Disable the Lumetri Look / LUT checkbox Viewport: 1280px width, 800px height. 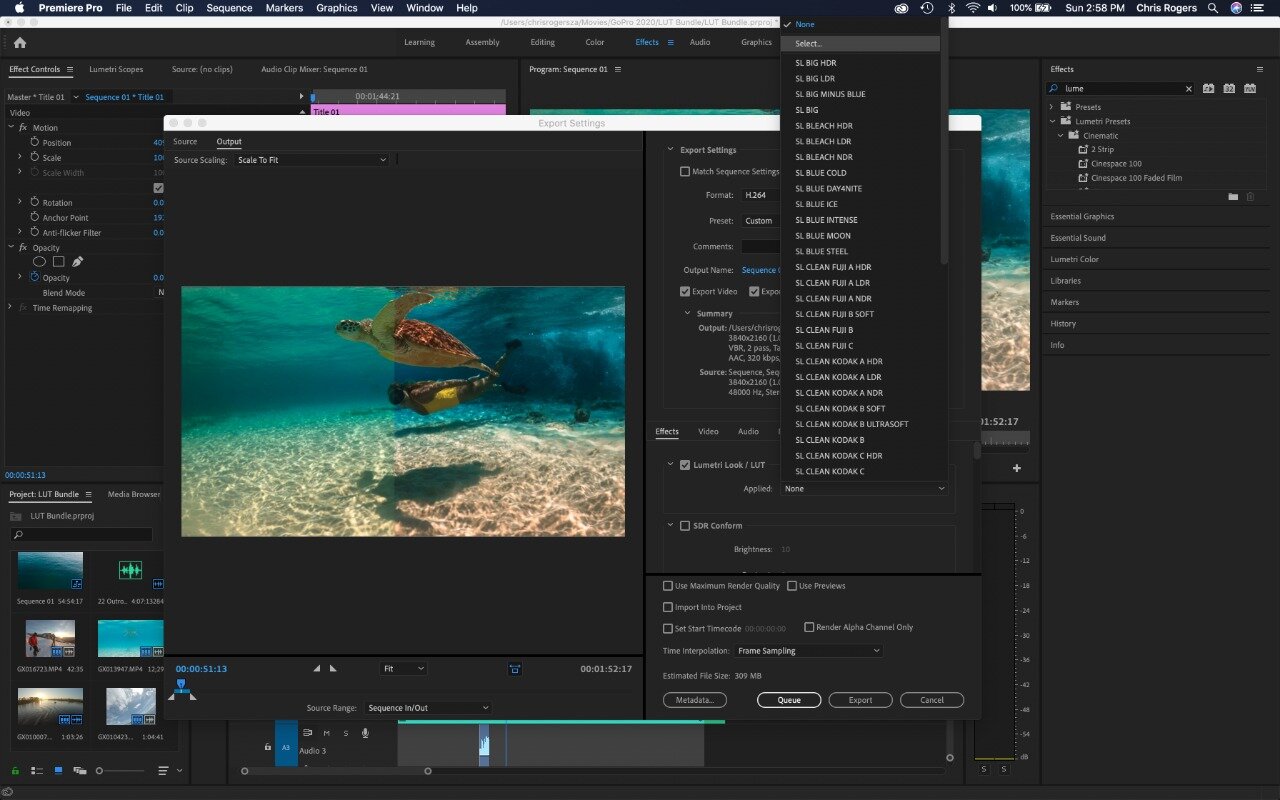[x=685, y=465]
